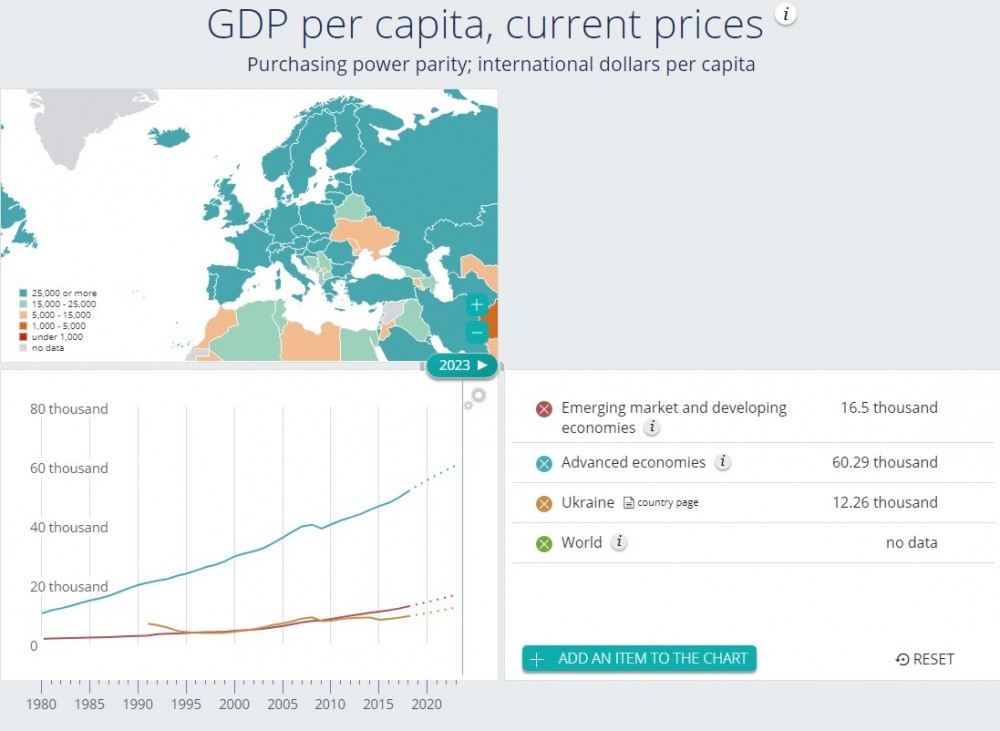Select the '5,000 - 15,000' legend swatch
The image size is (1000, 731).
pos(23,315)
